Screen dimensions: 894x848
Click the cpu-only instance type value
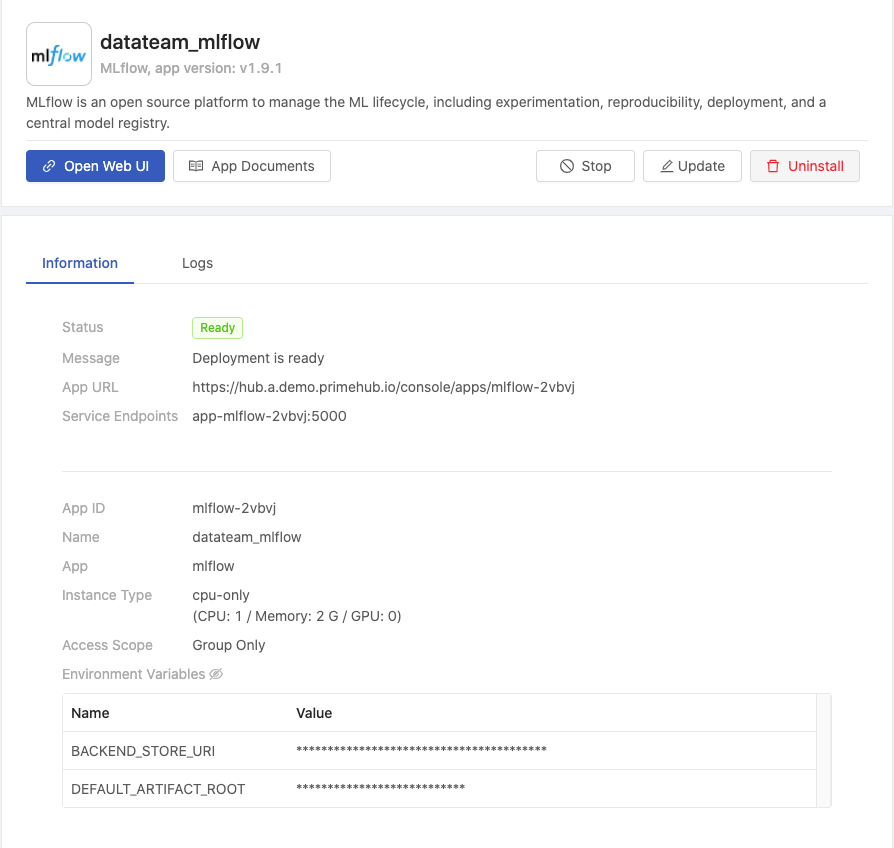point(221,595)
